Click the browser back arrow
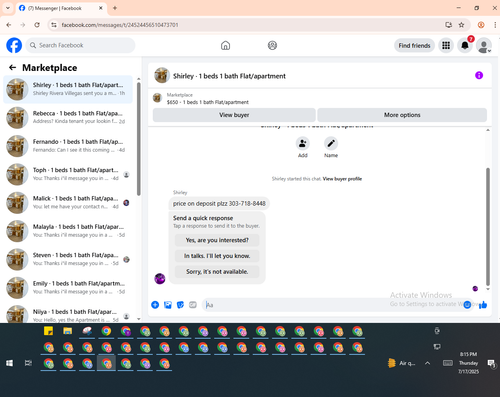 click(x=9, y=25)
